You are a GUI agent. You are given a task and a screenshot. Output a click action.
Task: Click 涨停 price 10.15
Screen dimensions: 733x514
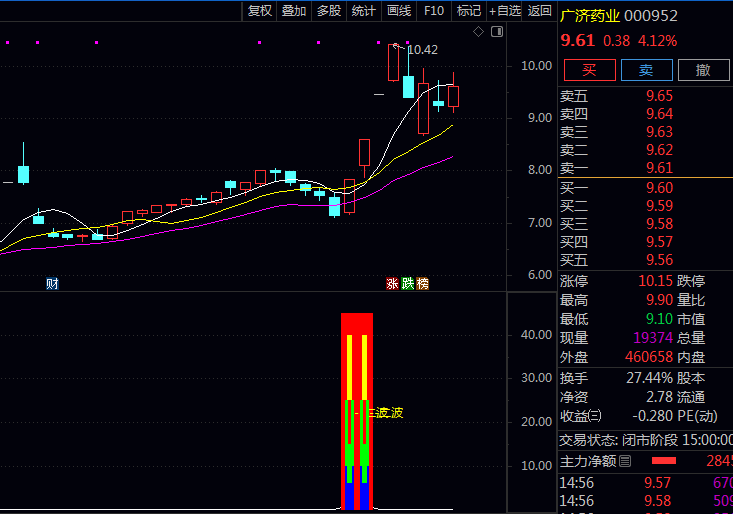[x=655, y=281]
